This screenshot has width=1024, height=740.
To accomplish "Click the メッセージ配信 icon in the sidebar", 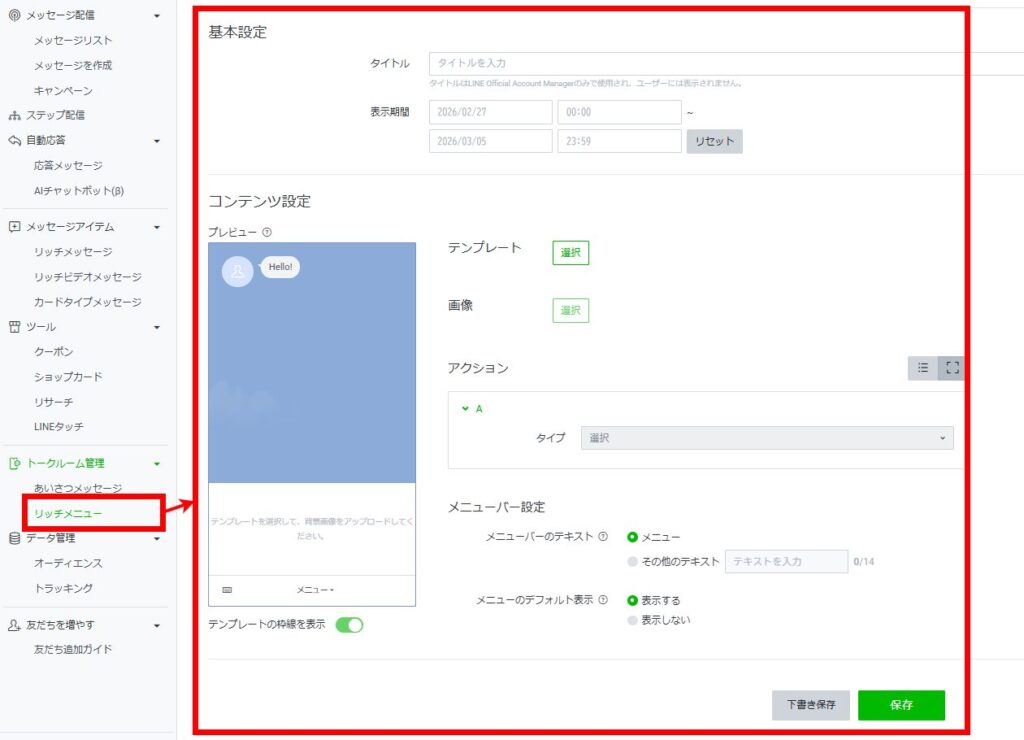I will click(14, 15).
